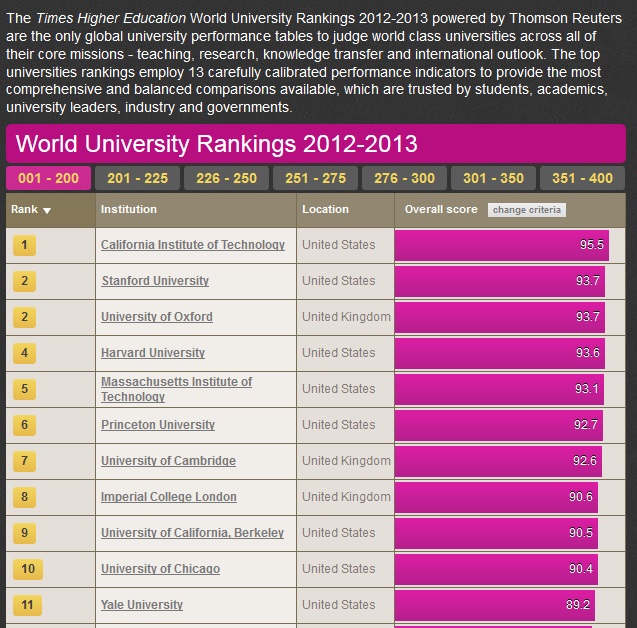Click the World University Rankings 2012-2013 heading

point(217,144)
